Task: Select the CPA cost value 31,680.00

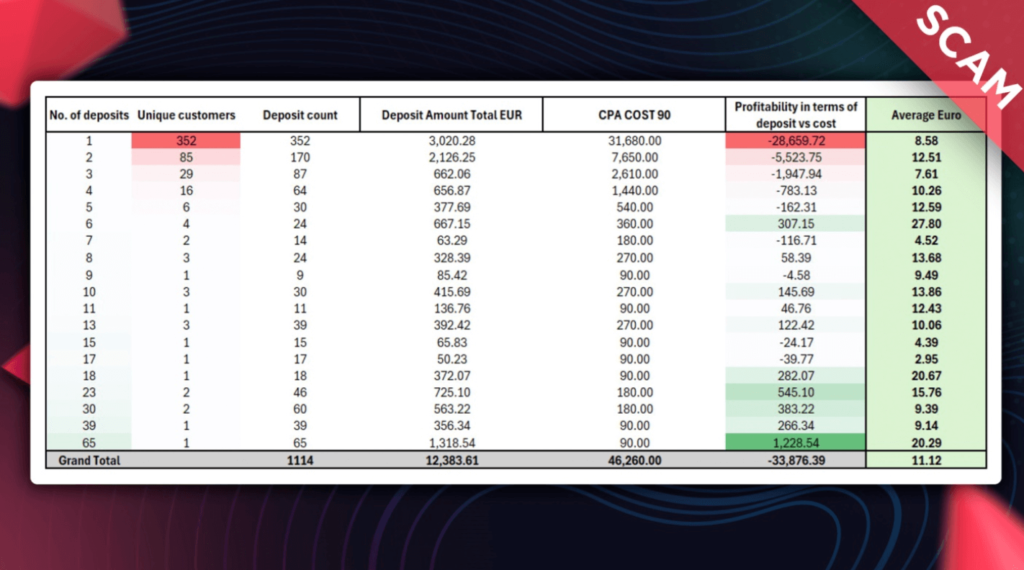Action: [x=634, y=140]
